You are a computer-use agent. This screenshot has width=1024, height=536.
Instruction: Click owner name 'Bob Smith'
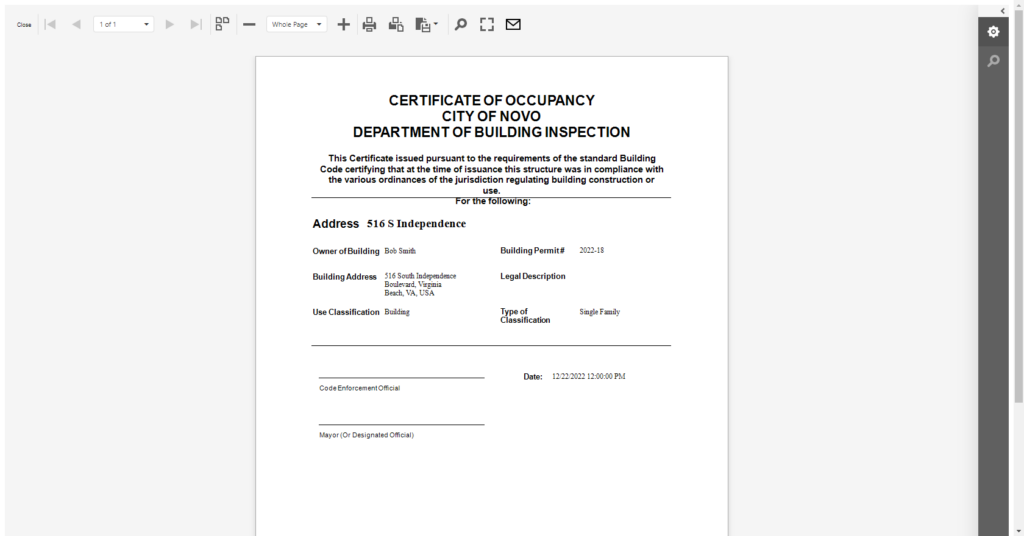[x=400, y=251]
